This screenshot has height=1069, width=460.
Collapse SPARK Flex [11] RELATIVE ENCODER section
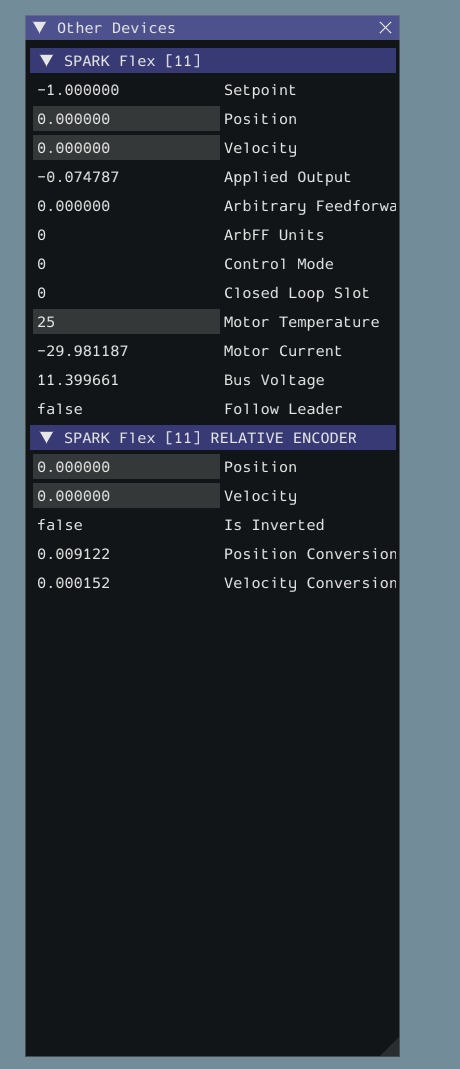[x=46, y=438]
